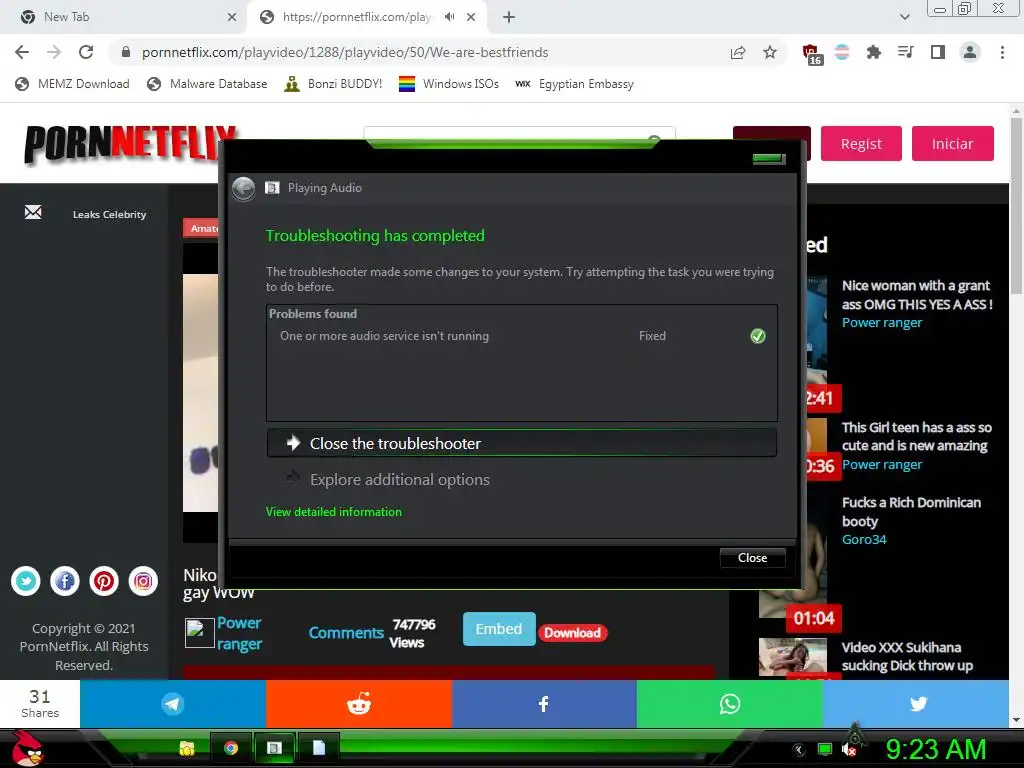
Task: Click the share page icon in address bar
Action: click(737, 52)
